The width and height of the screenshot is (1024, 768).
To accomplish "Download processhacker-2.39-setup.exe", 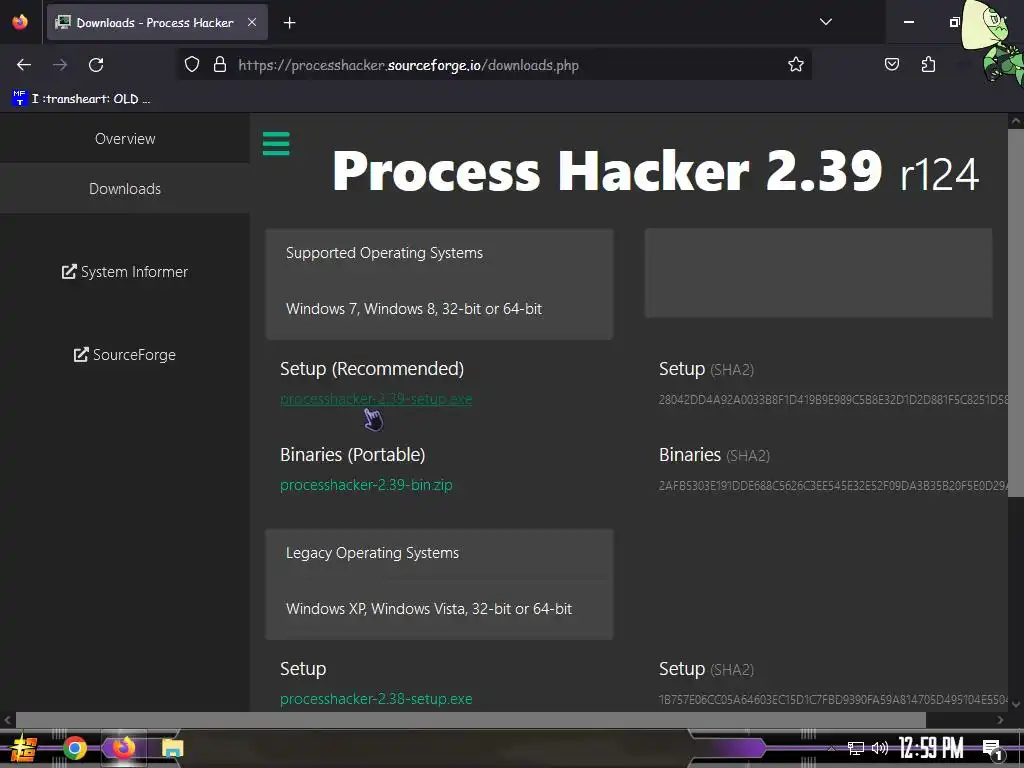I will (x=376, y=399).
